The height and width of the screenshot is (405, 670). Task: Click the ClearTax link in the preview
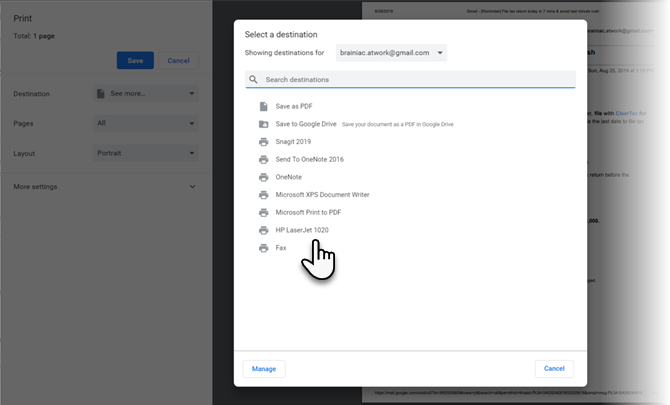pyautogui.click(x=626, y=113)
